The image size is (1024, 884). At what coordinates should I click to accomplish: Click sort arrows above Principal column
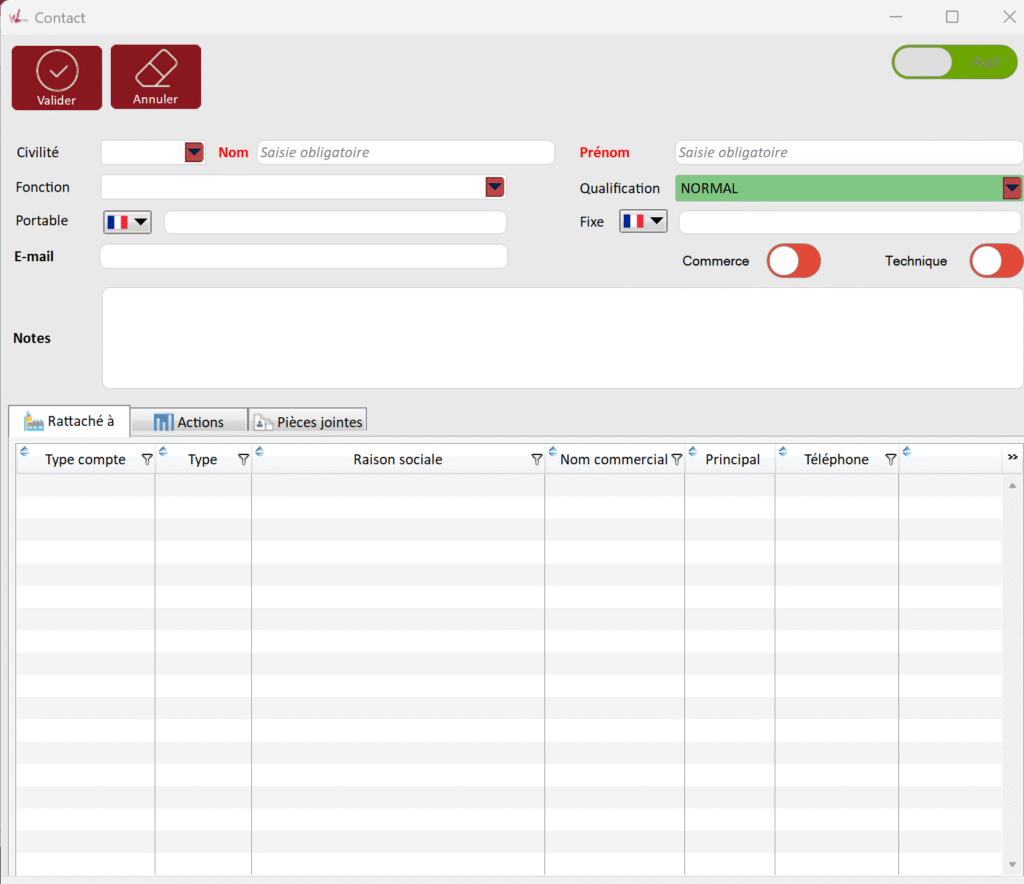(693, 451)
